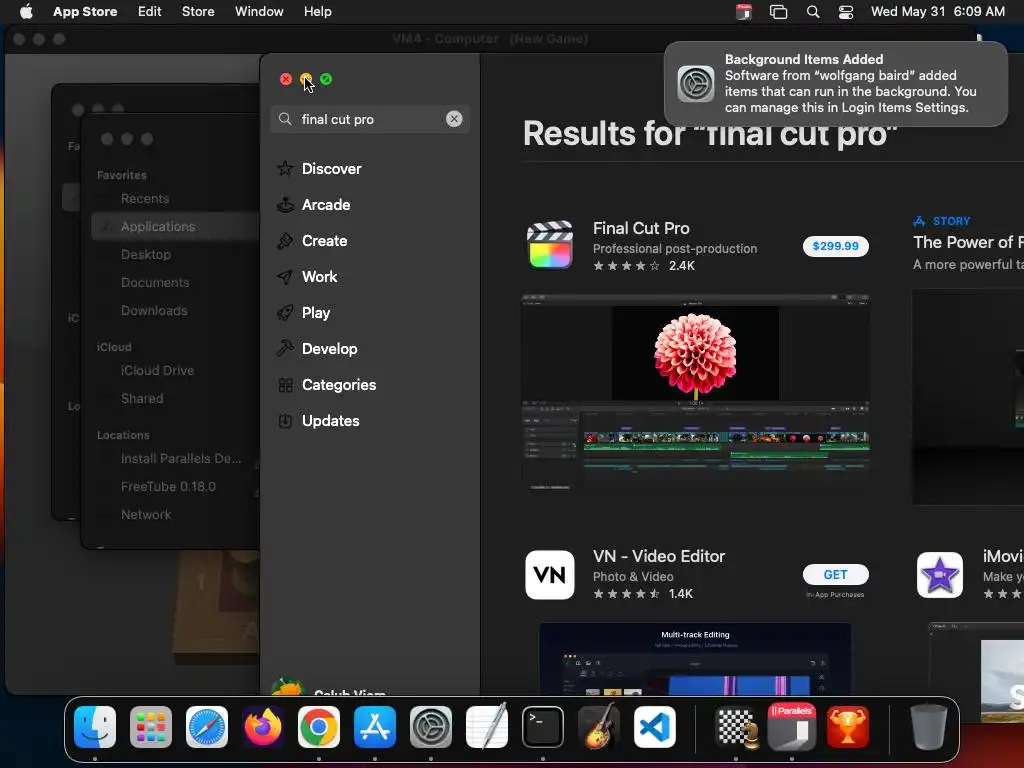Launch Visual Studio Code from the Dock
This screenshot has height=768, width=1024.
click(x=654, y=726)
